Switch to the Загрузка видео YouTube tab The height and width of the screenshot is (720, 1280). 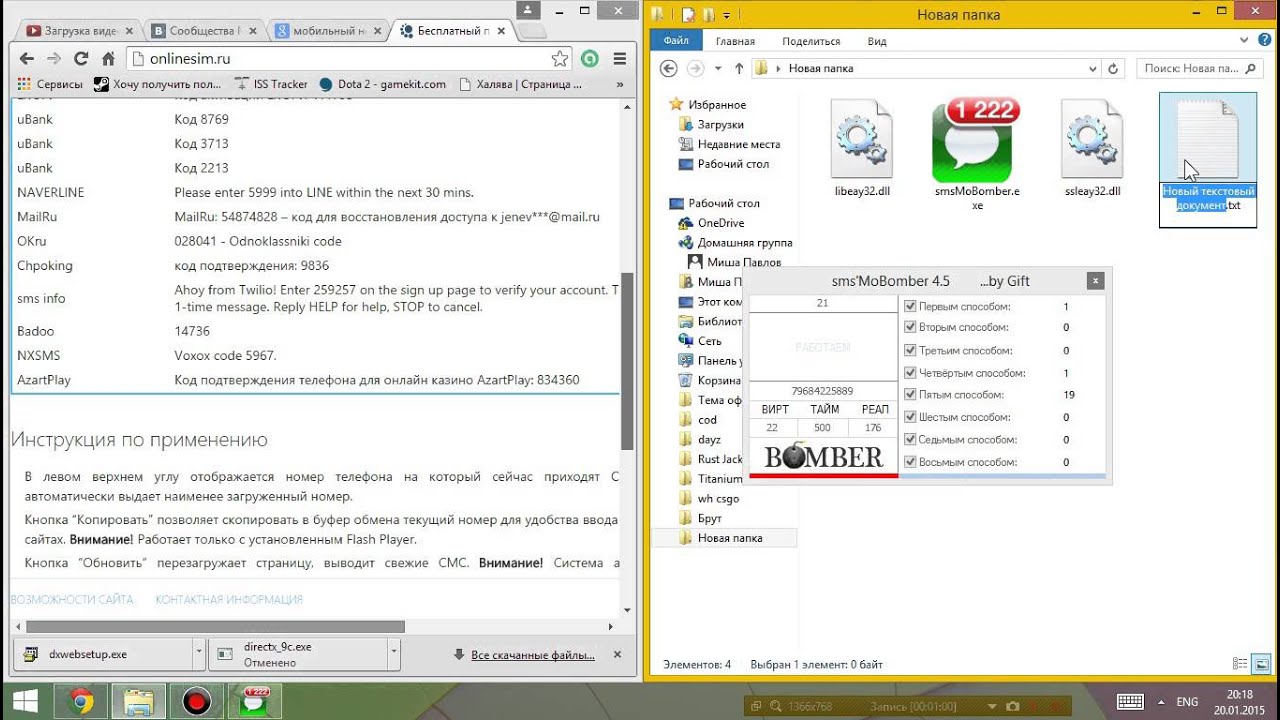point(80,31)
